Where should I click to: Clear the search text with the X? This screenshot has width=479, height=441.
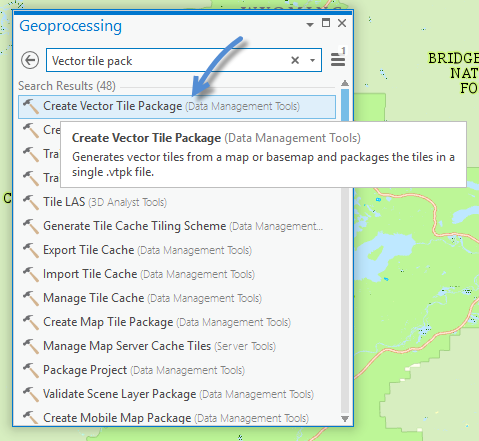point(295,60)
